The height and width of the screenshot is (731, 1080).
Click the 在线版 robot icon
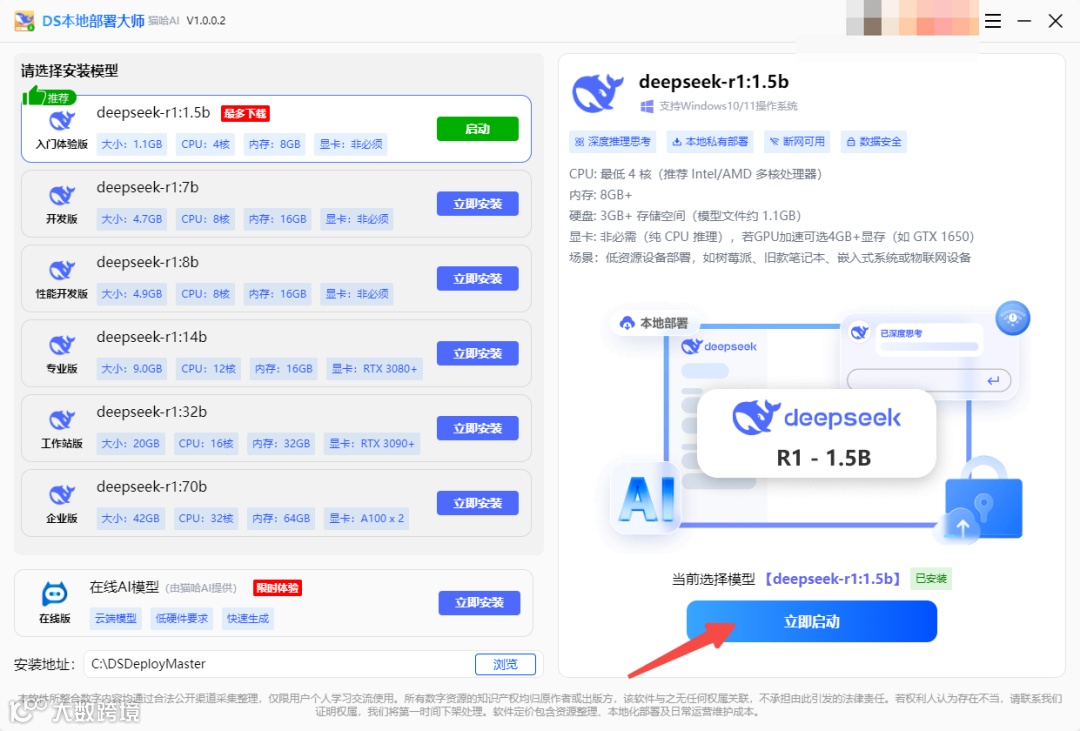click(54, 593)
